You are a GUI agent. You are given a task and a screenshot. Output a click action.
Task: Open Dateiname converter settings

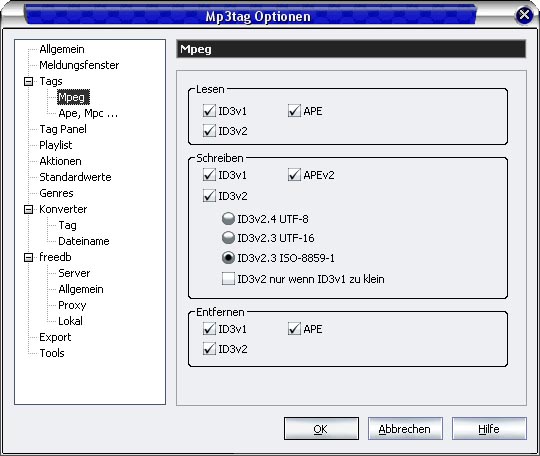(84, 241)
